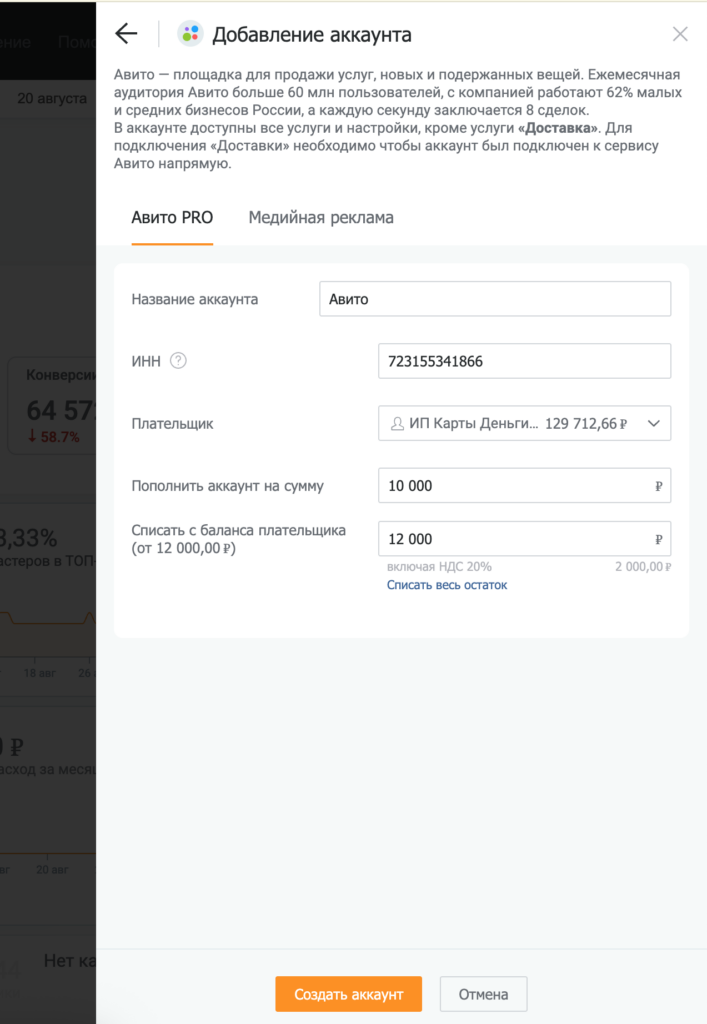Click the Отмена button
This screenshot has height=1024, width=707.
(483, 994)
